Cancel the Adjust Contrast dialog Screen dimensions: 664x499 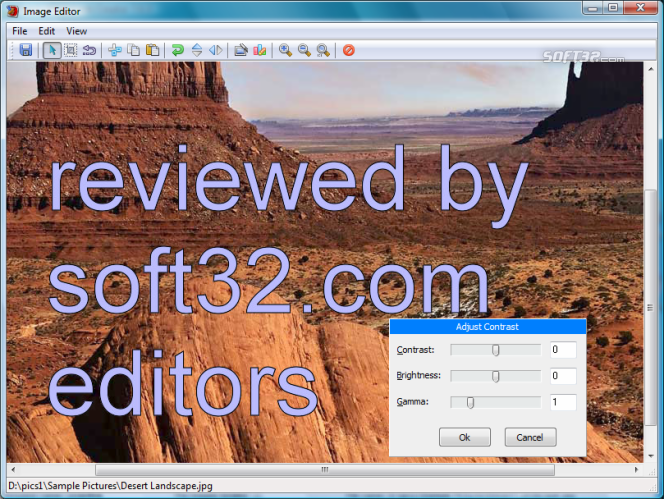point(530,437)
